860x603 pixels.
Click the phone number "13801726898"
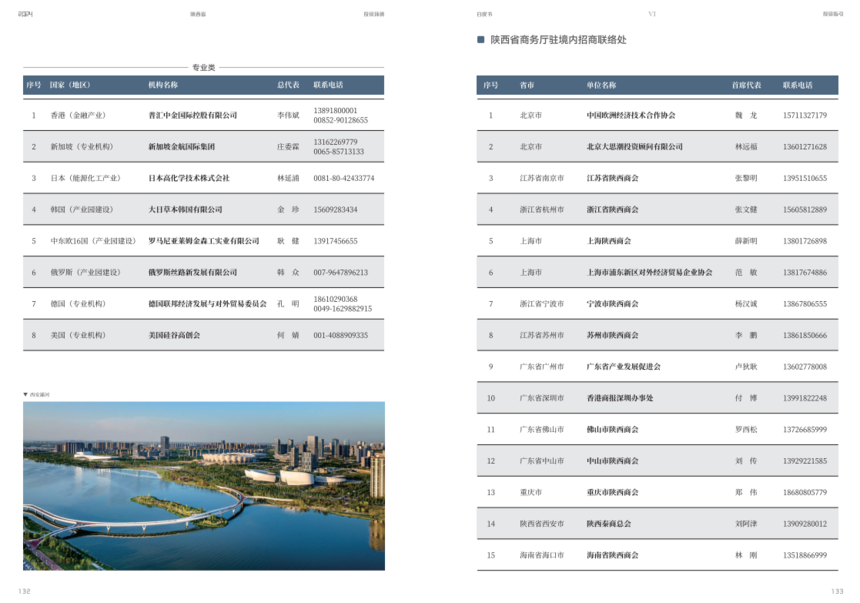pyautogui.click(x=805, y=241)
